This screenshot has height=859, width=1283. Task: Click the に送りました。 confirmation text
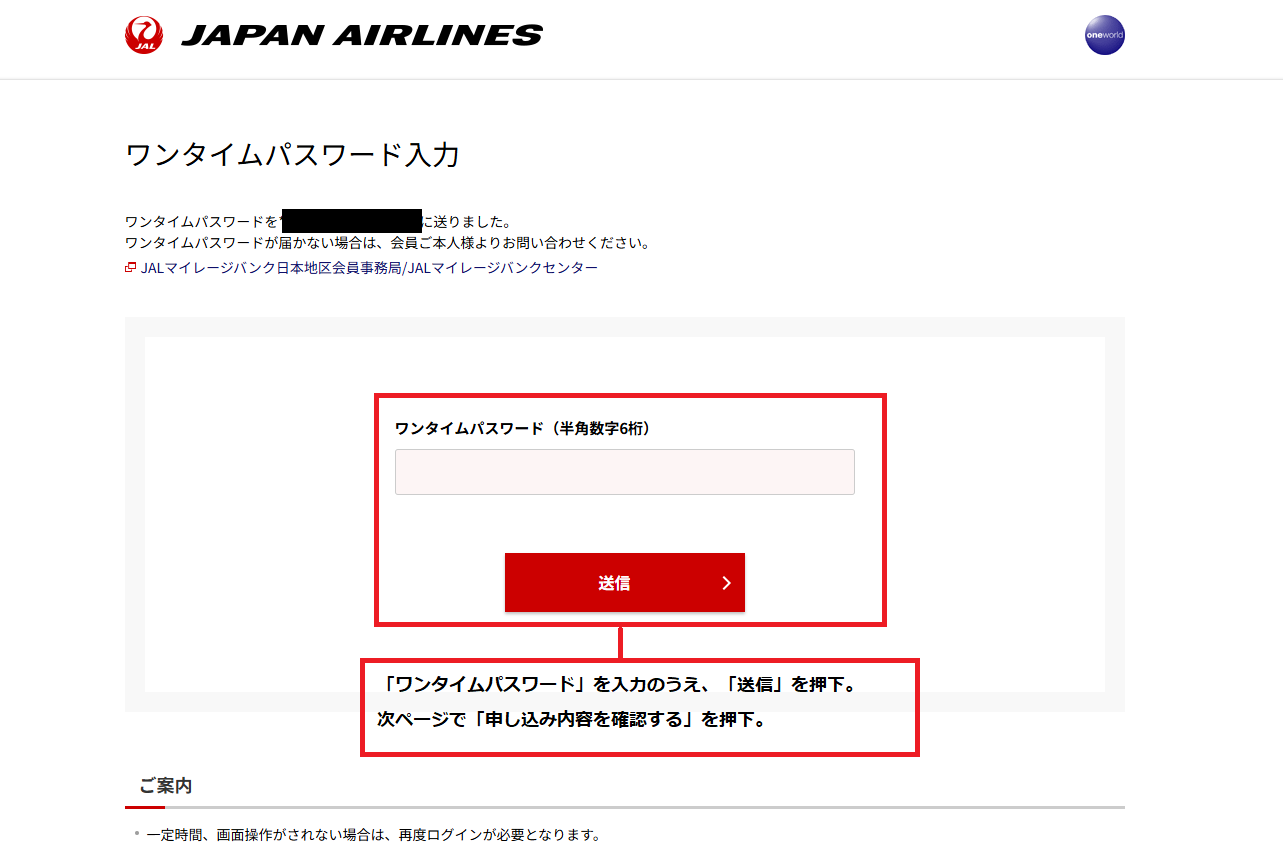[467, 221]
